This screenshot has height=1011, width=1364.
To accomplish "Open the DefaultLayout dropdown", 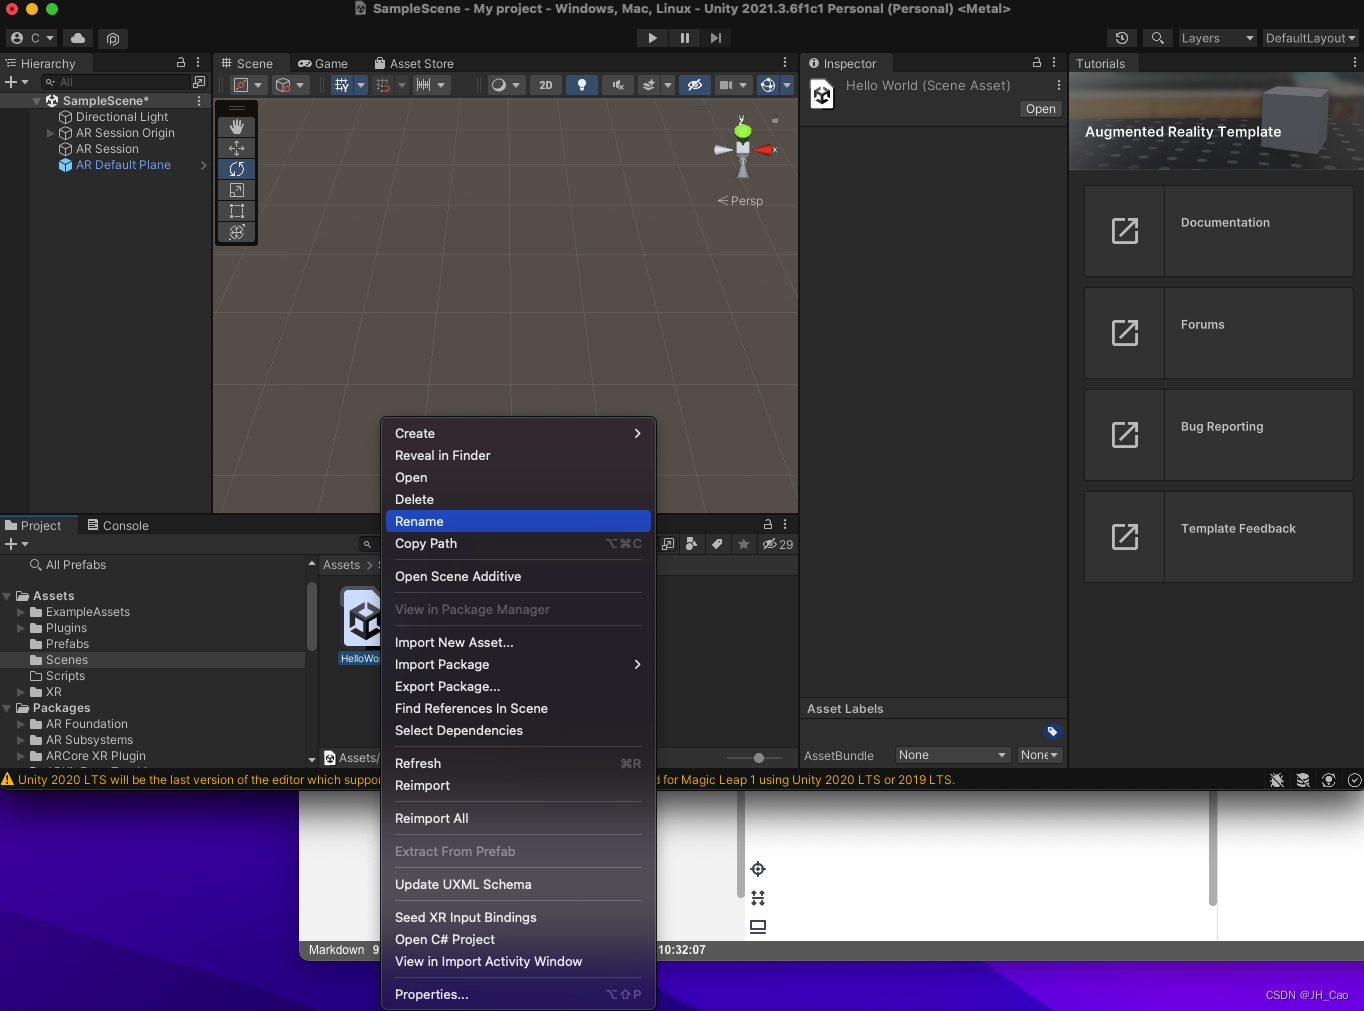I will (x=1310, y=38).
